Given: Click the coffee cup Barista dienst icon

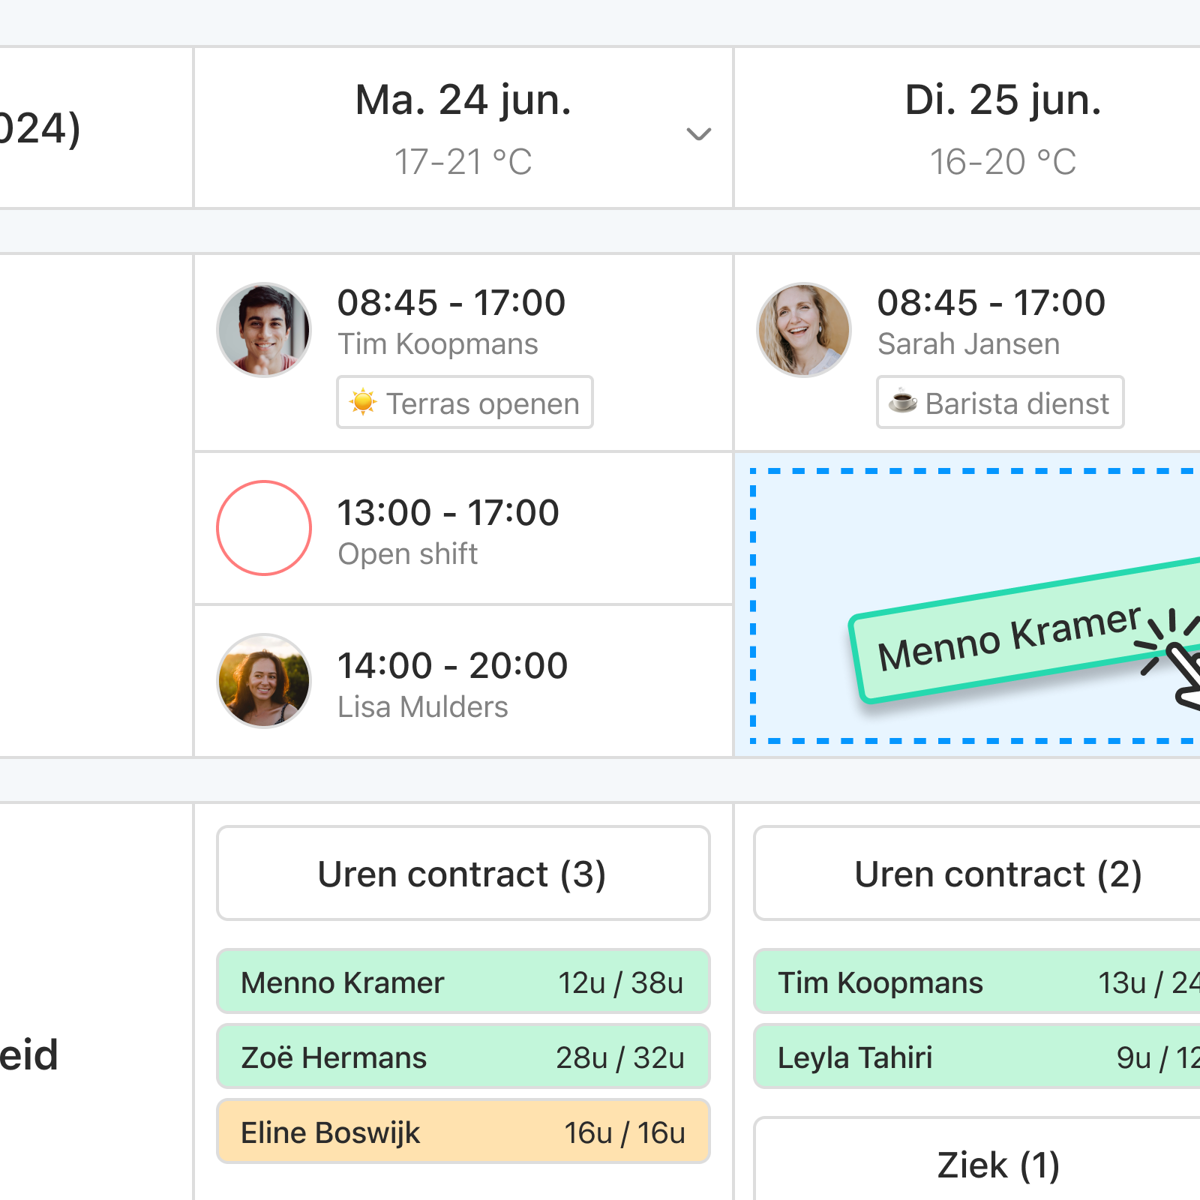Looking at the screenshot, I should (x=903, y=402).
